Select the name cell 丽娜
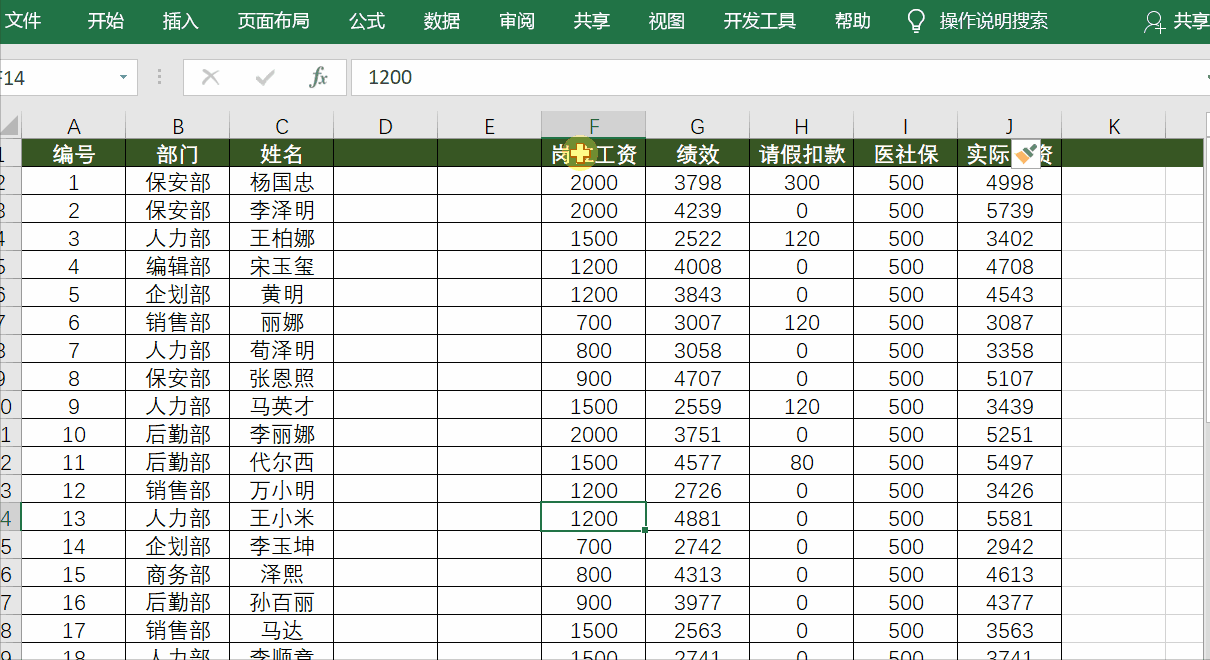The height and width of the screenshot is (660, 1210). pyautogui.click(x=282, y=322)
